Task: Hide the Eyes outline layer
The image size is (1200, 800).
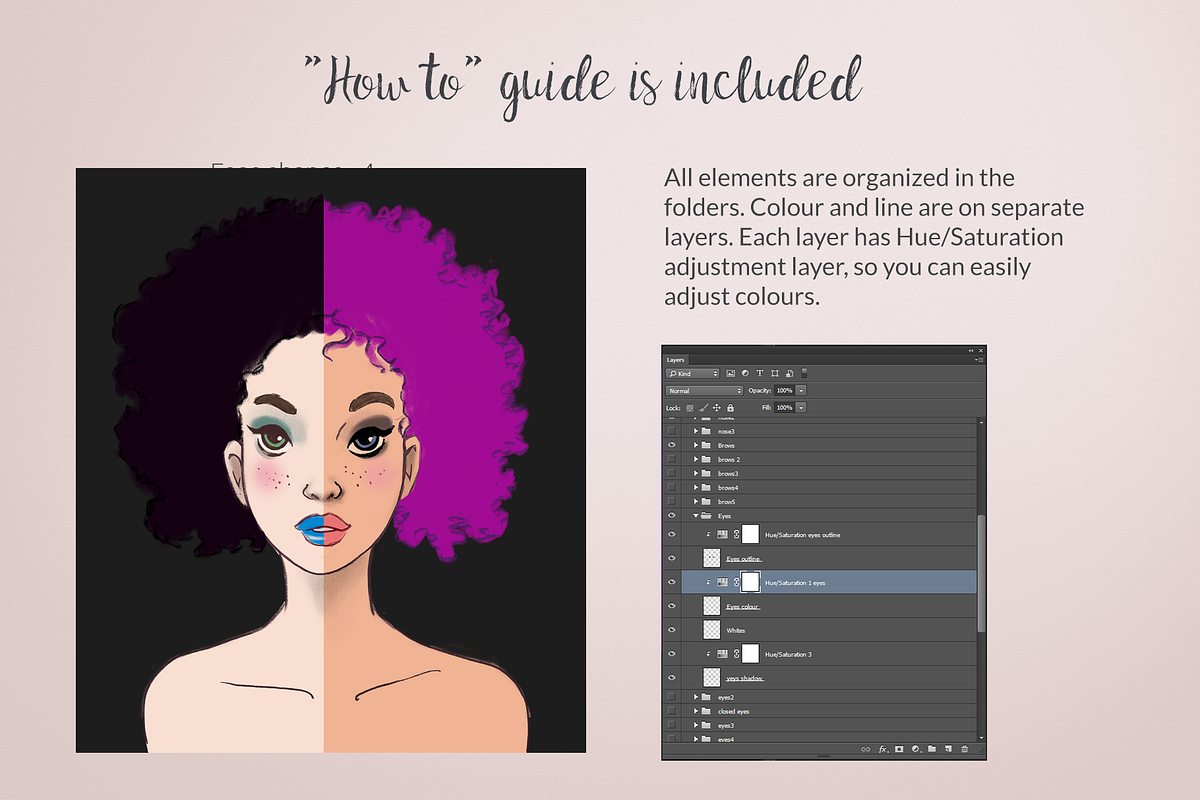Action: 671,558
